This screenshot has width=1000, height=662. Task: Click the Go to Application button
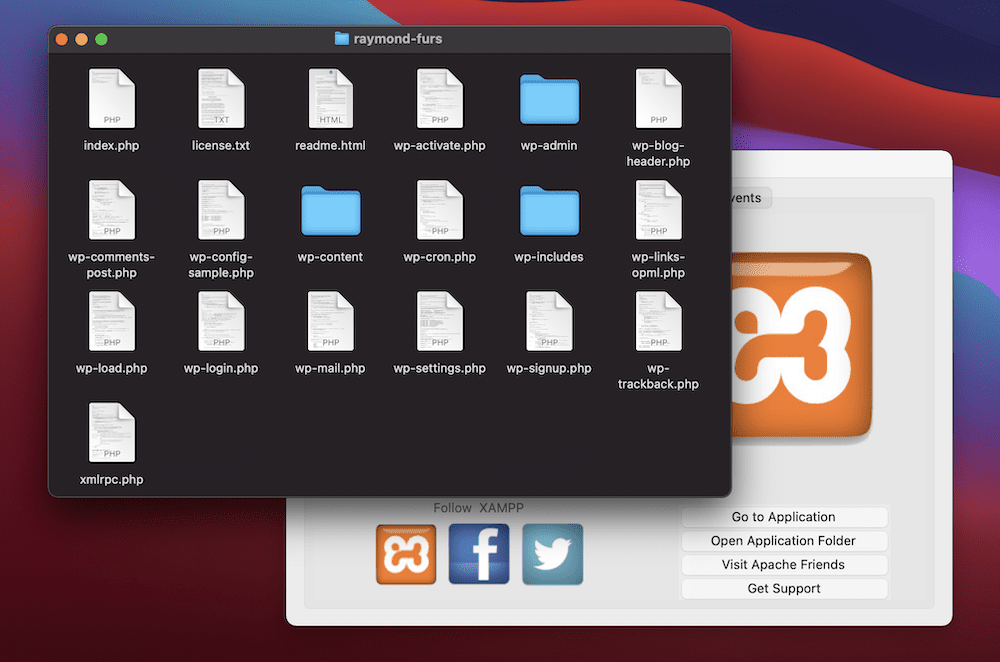(783, 517)
